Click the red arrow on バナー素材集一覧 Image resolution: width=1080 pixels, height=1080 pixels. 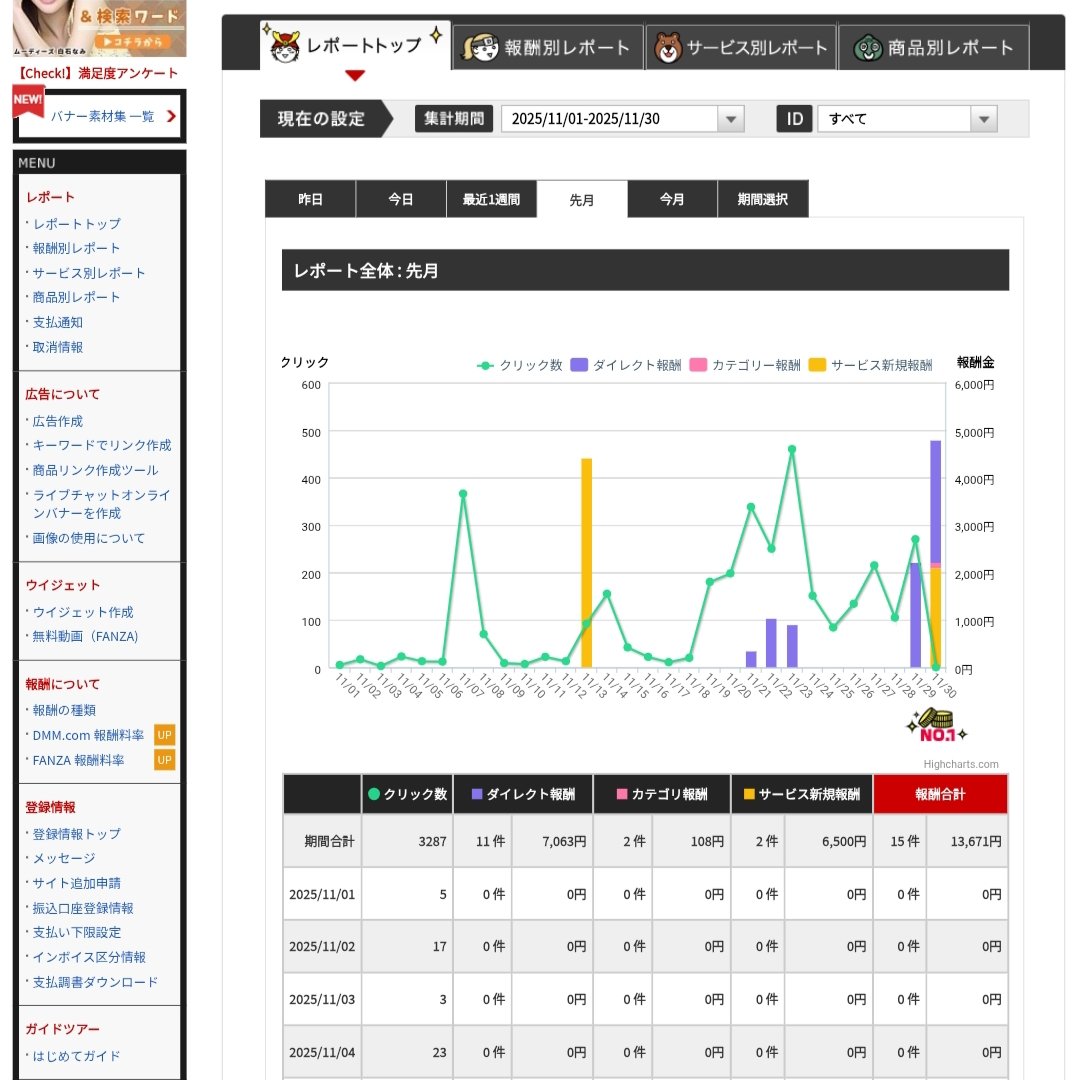[x=171, y=116]
